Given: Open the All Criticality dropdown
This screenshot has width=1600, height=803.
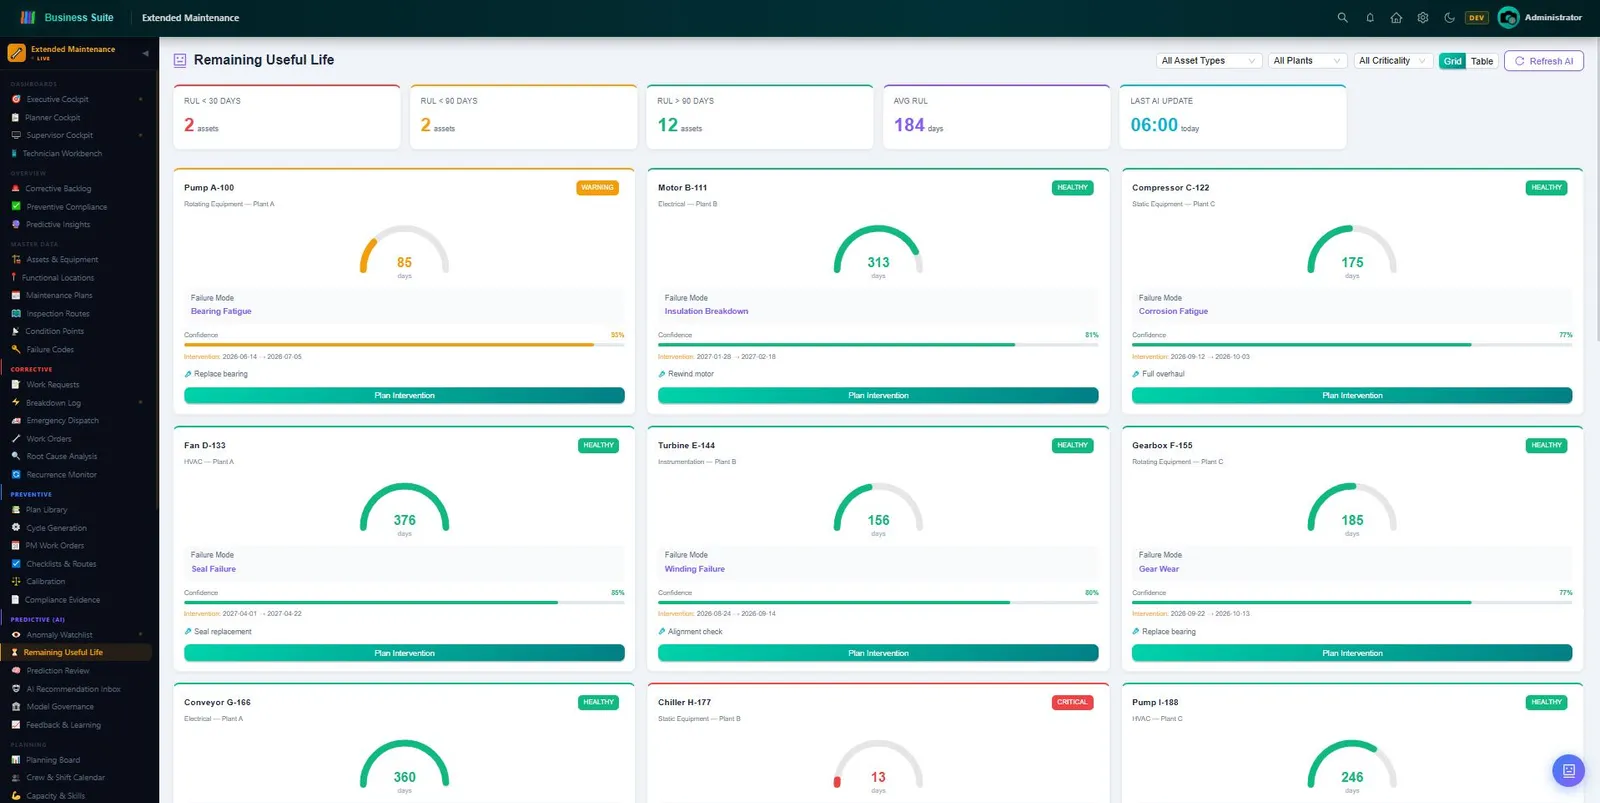Looking at the screenshot, I should (1392, 61).
